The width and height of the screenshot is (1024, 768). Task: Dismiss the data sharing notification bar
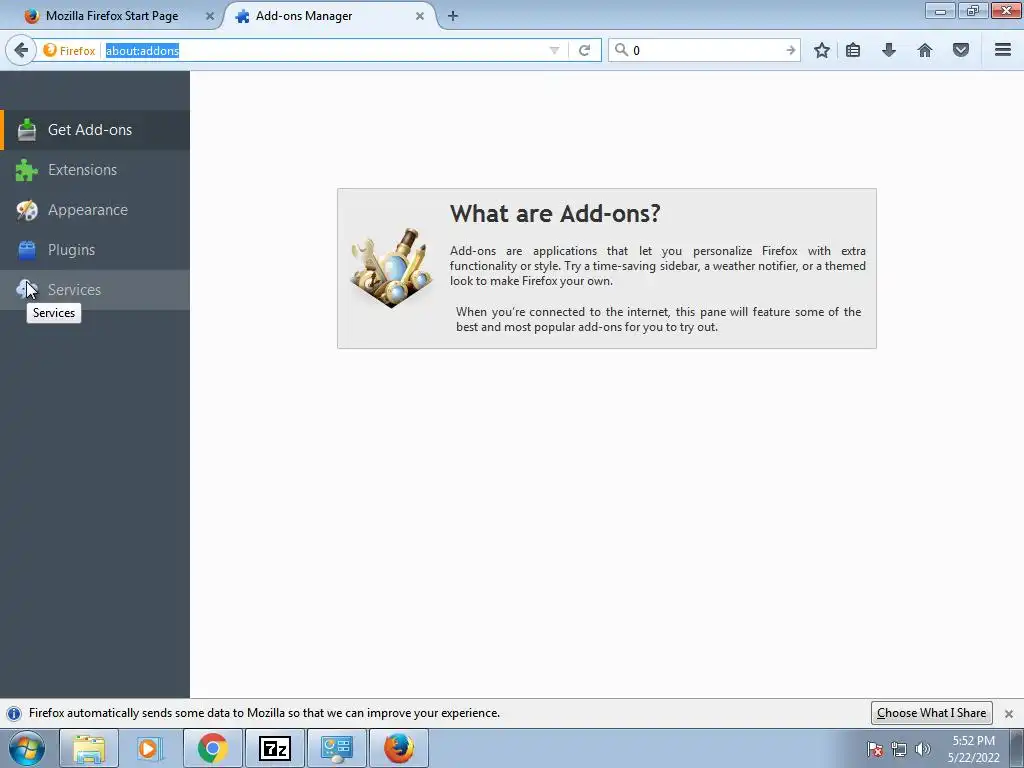click(x=1009, y=714)
